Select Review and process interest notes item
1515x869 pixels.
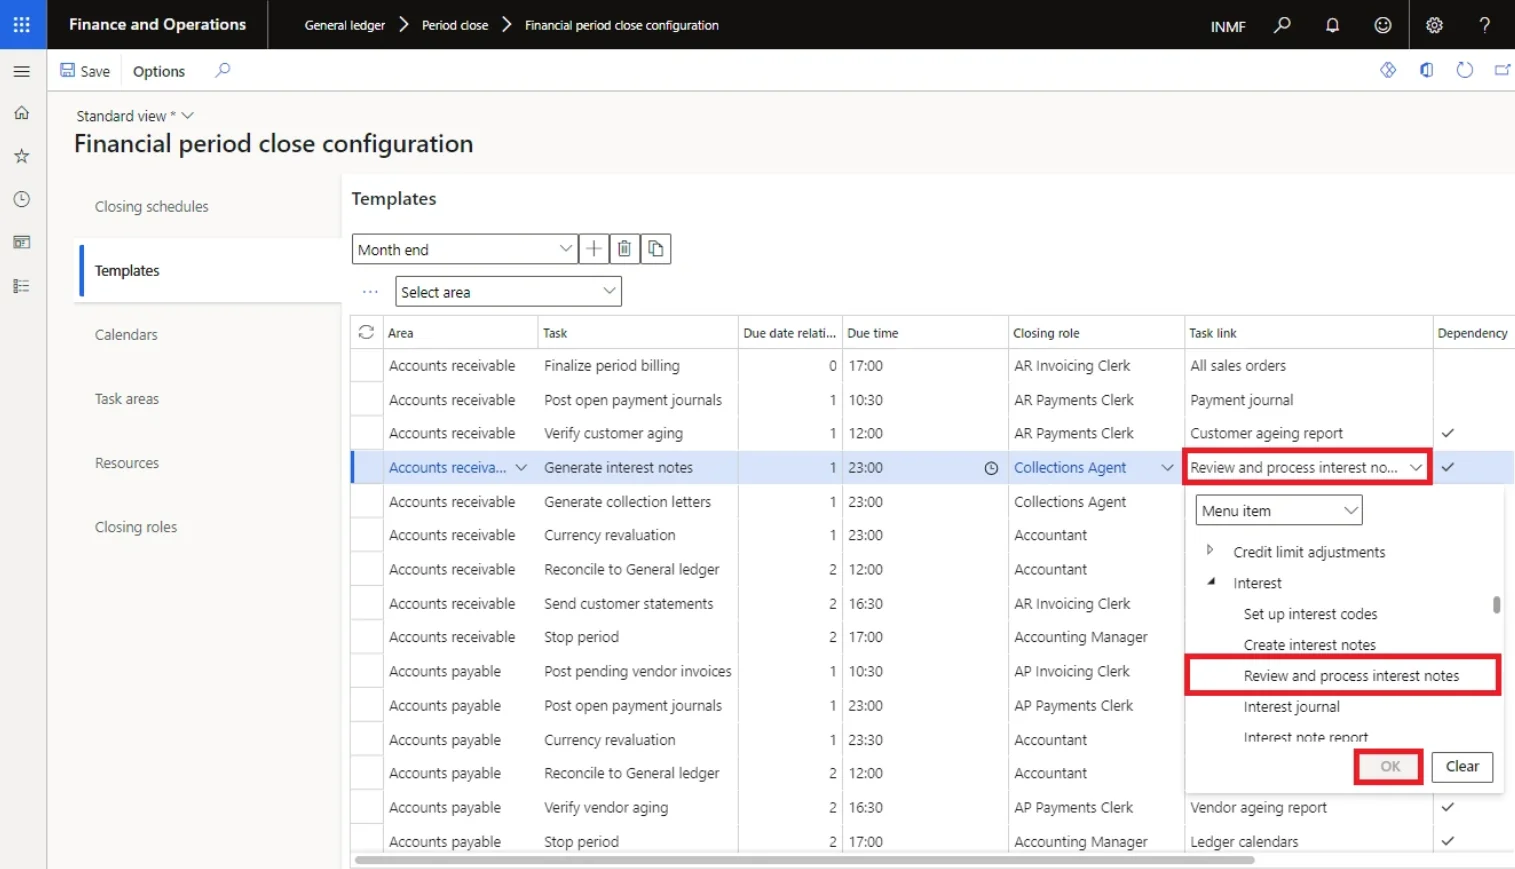[1351, 676]
